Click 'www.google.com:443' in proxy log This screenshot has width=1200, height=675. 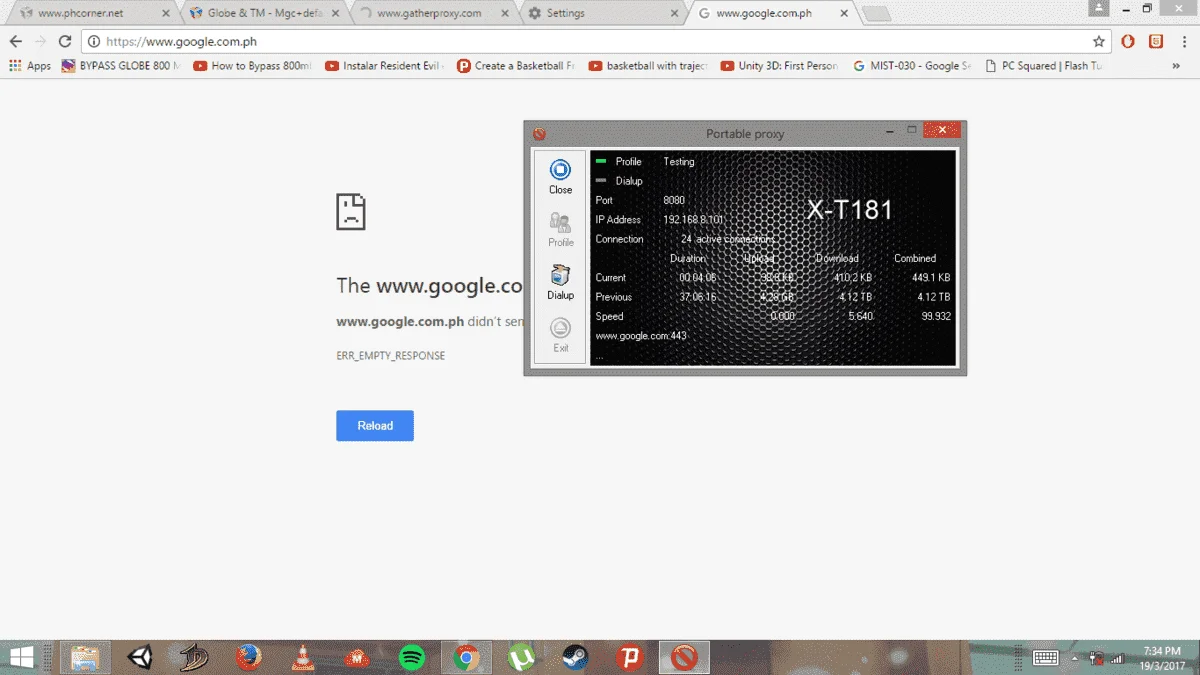tap(641, 336)
